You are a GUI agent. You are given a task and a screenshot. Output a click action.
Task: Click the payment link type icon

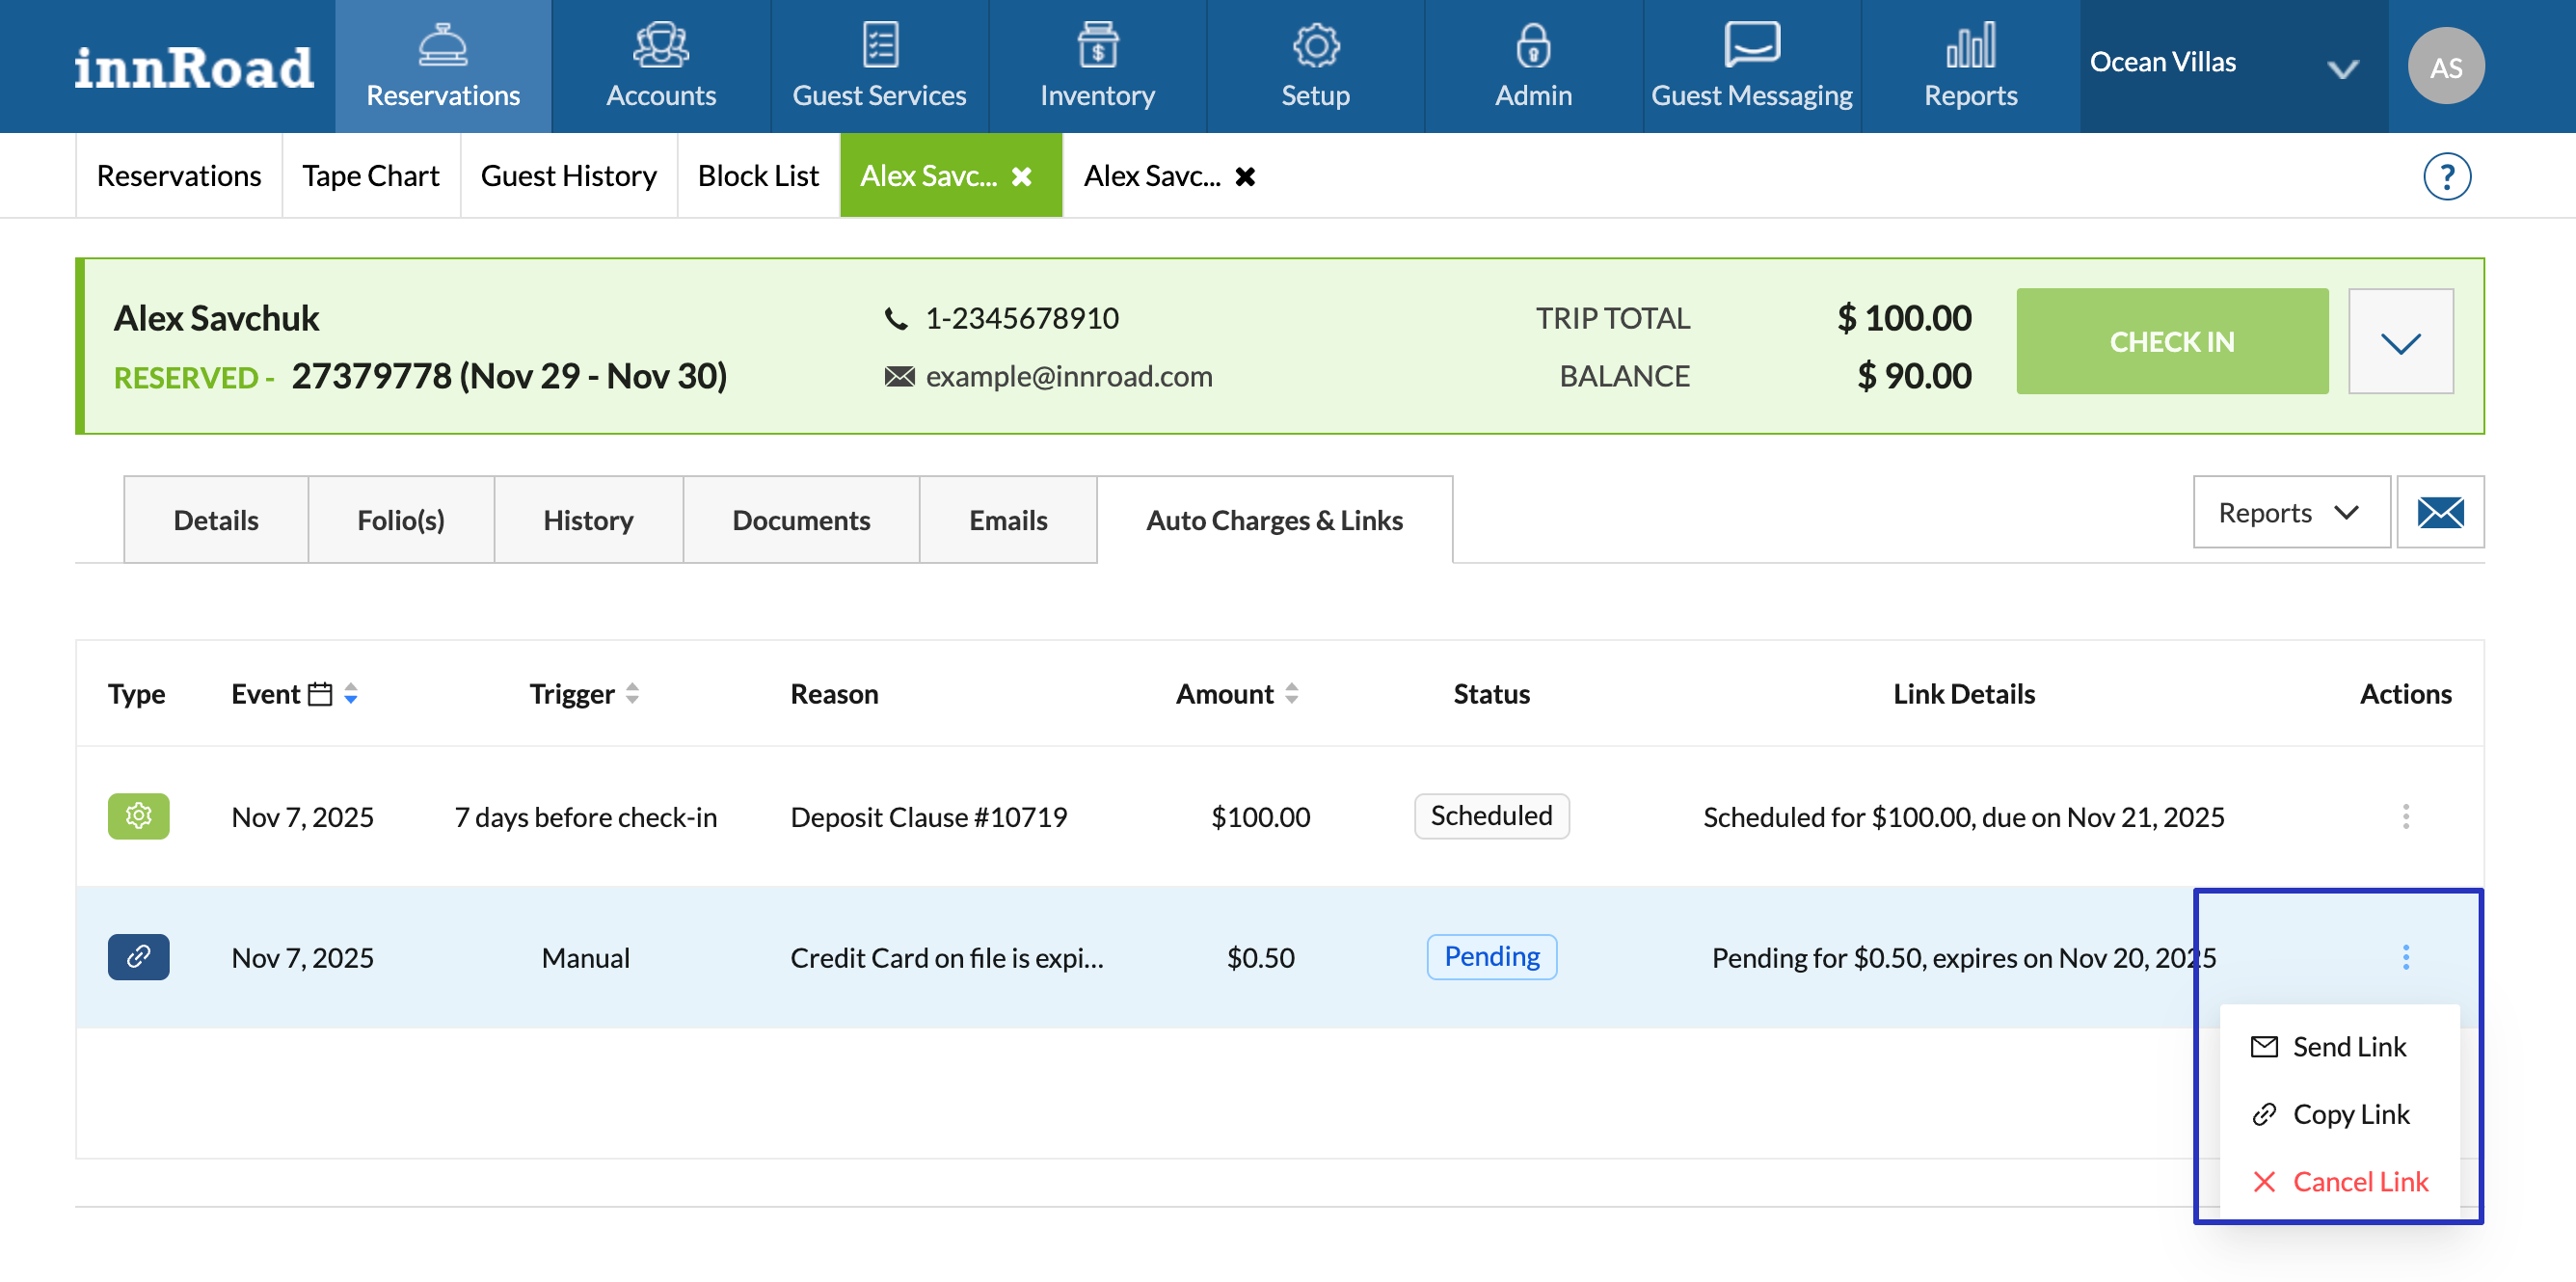click(x=138, y=957)
